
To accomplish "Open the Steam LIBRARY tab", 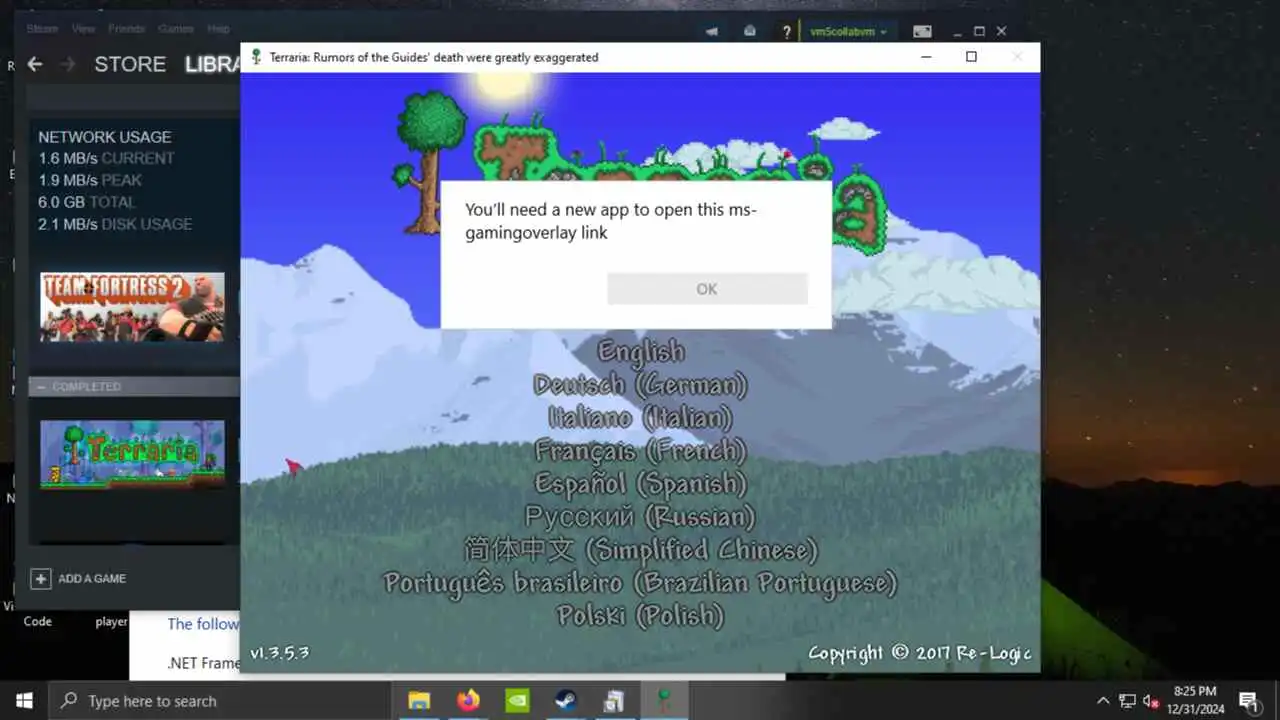I will tap(213, 64).
